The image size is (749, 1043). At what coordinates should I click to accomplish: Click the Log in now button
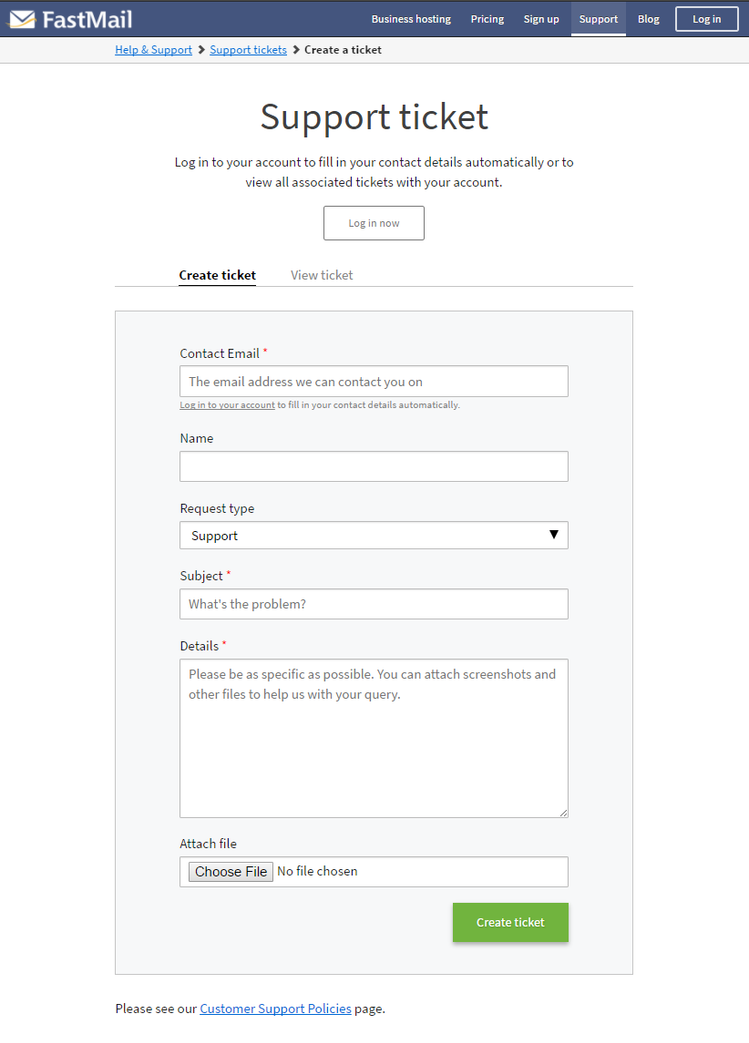click(x=374, y=223)
